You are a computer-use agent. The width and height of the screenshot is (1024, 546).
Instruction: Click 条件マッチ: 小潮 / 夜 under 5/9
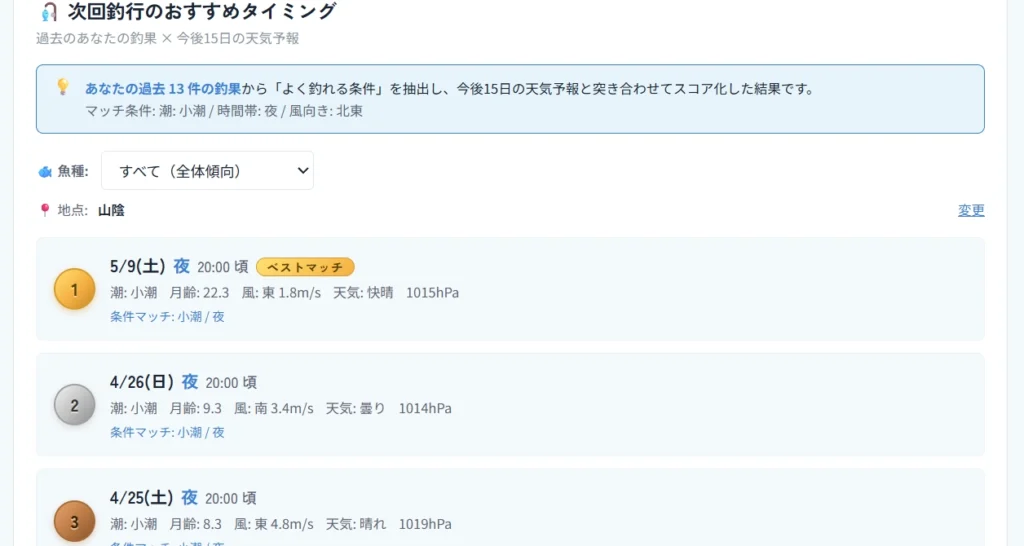pyautogui.click(x=167, y=316)
